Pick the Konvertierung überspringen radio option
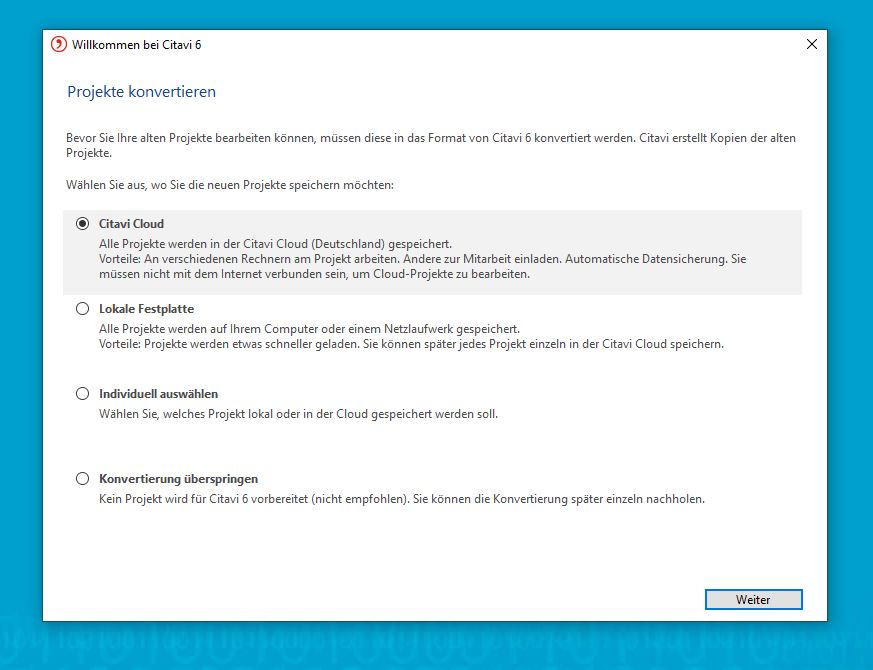Viewport: 873px width, 670px height. [x=82, y=478]
